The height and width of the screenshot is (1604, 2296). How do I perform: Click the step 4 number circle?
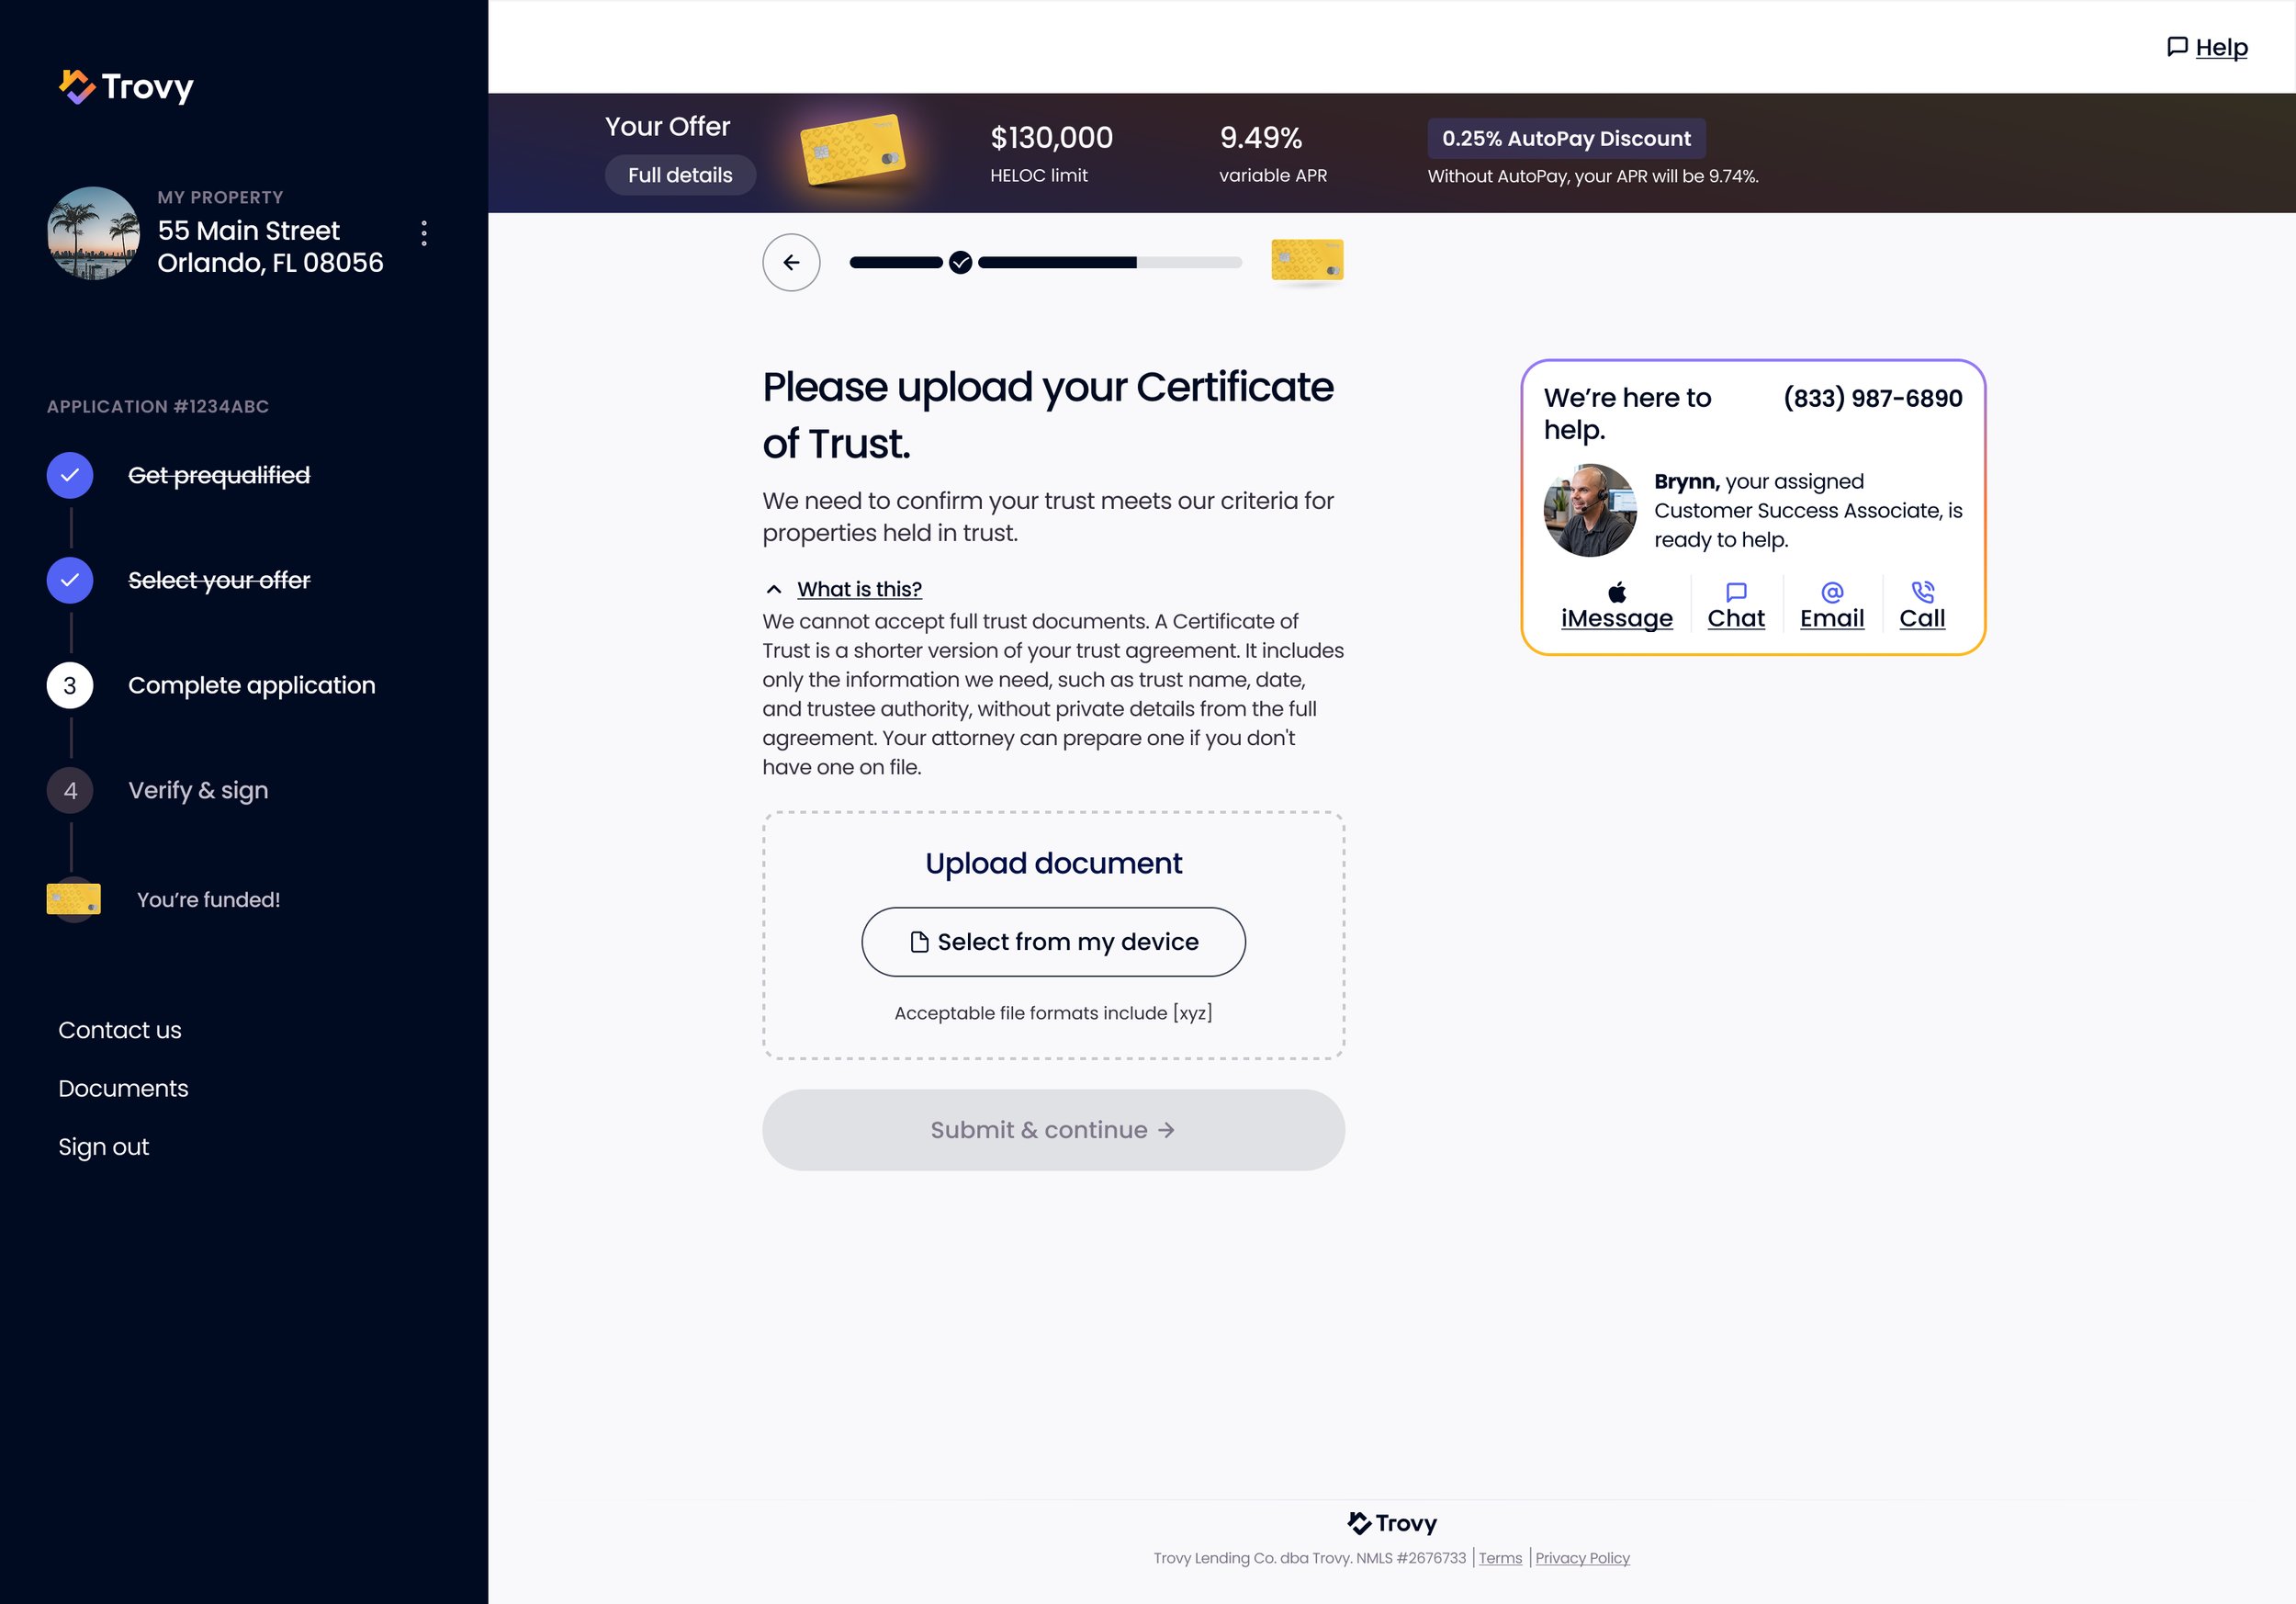pyautogui.click(x=70, y=790)
